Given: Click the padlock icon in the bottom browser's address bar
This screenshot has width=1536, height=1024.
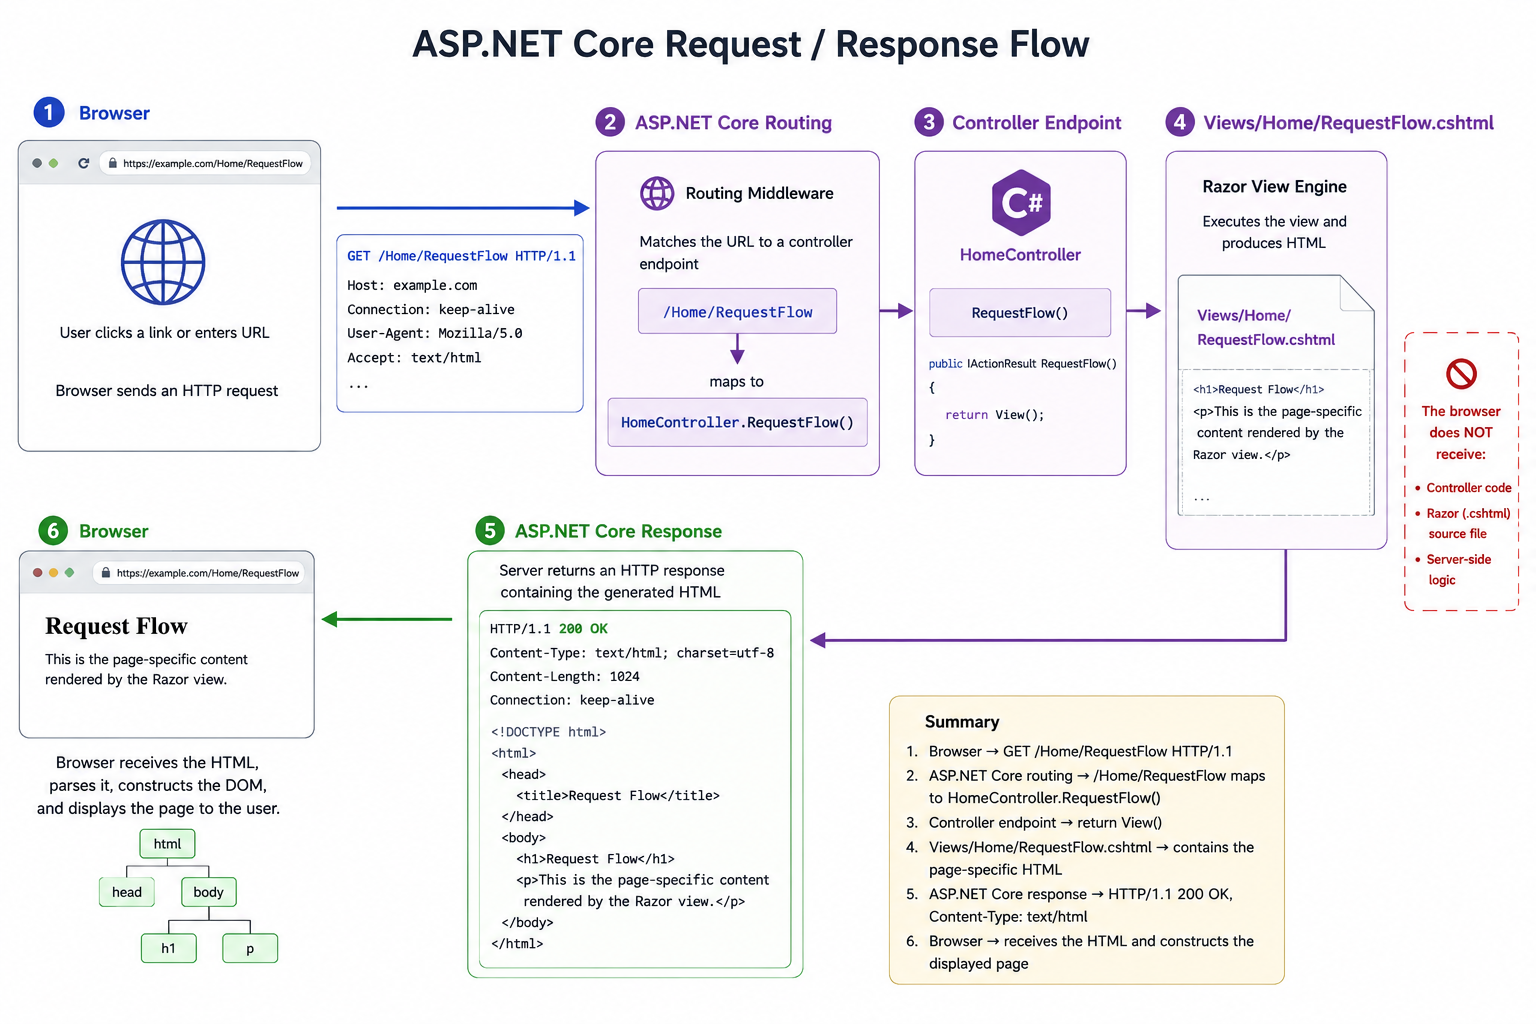Looking at the screenshot, I should 105,573.
